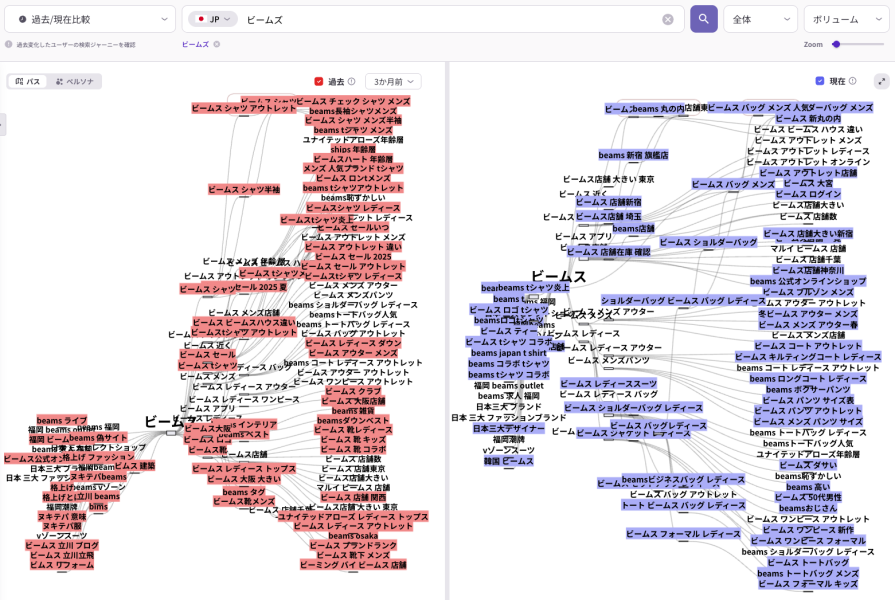Select node ビムス リフォーム
Viewport: 895px width, 600px height.
(x=62, y=565)
